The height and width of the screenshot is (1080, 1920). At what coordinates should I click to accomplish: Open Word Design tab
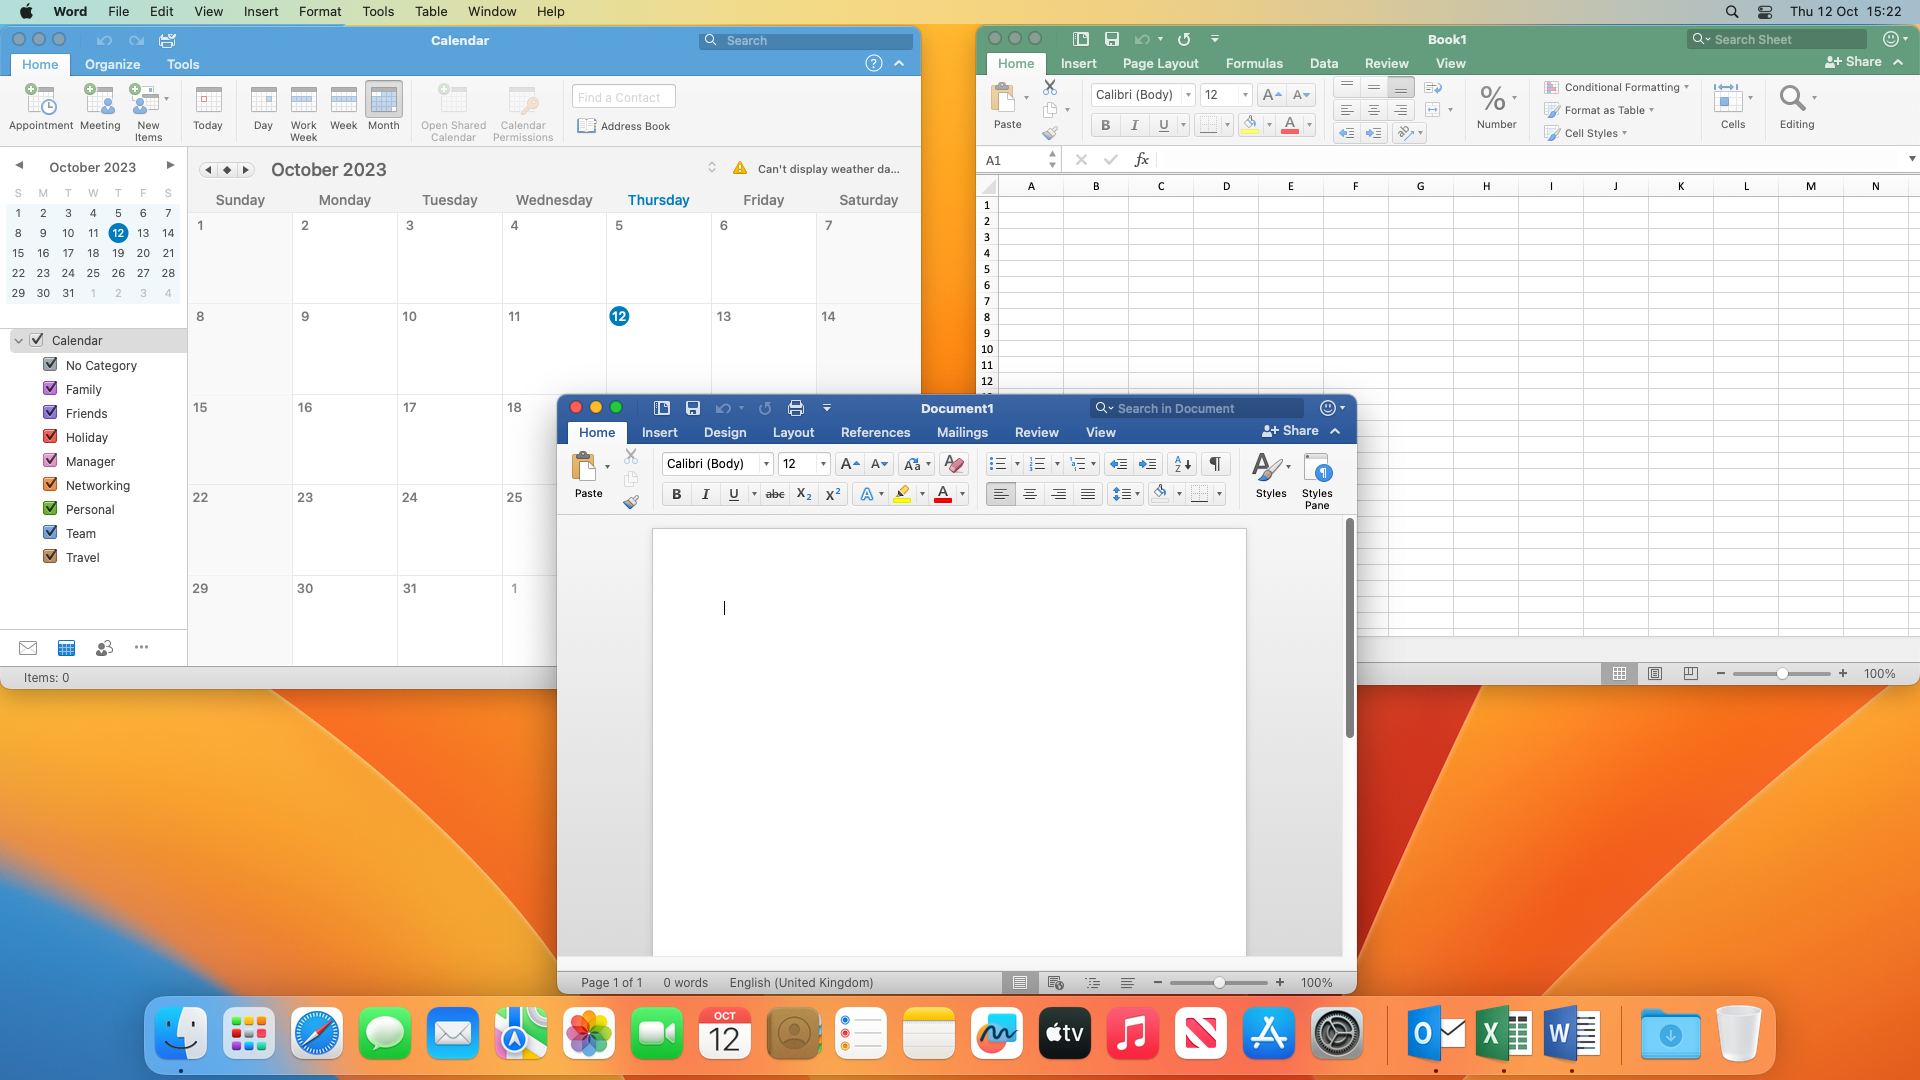pyautogui.click(x=725, y=432)
